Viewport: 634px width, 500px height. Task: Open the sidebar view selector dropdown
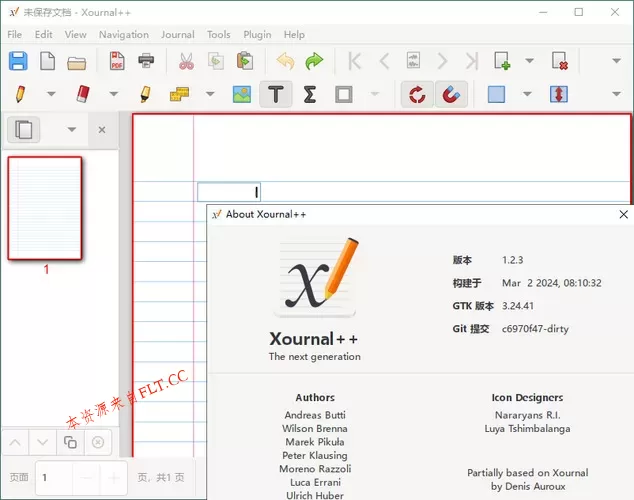click(x=72, y=129)
